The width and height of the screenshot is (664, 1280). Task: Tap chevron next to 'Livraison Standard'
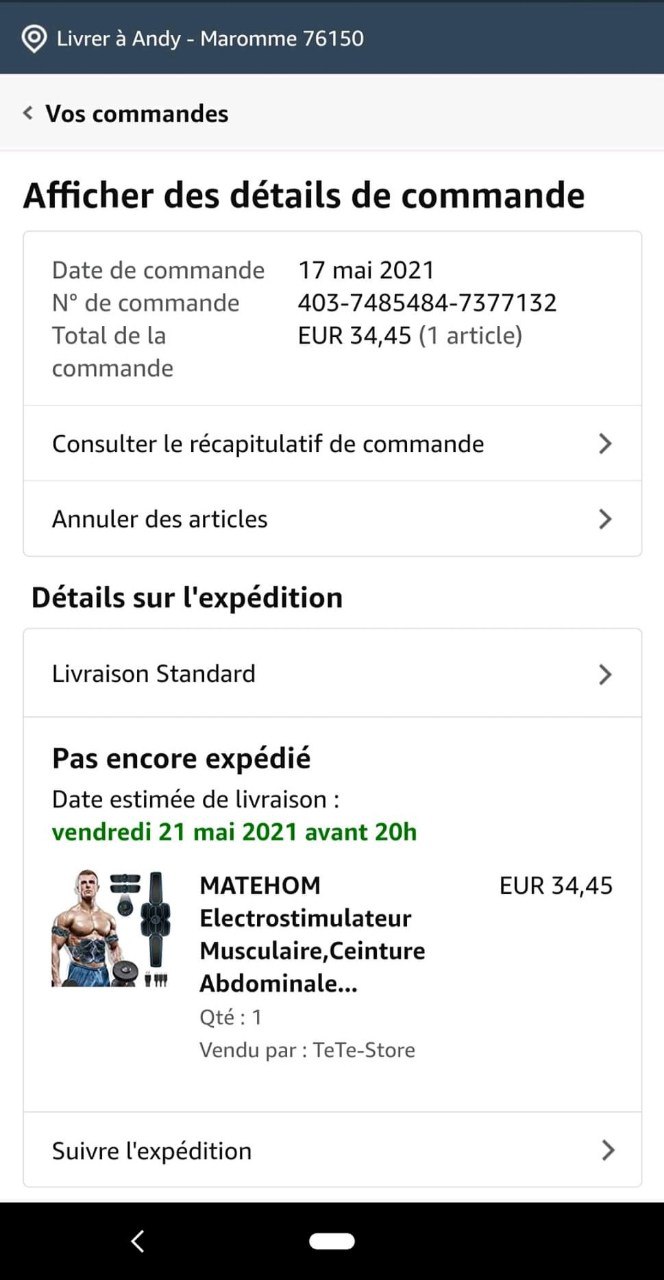coord(605,674)
